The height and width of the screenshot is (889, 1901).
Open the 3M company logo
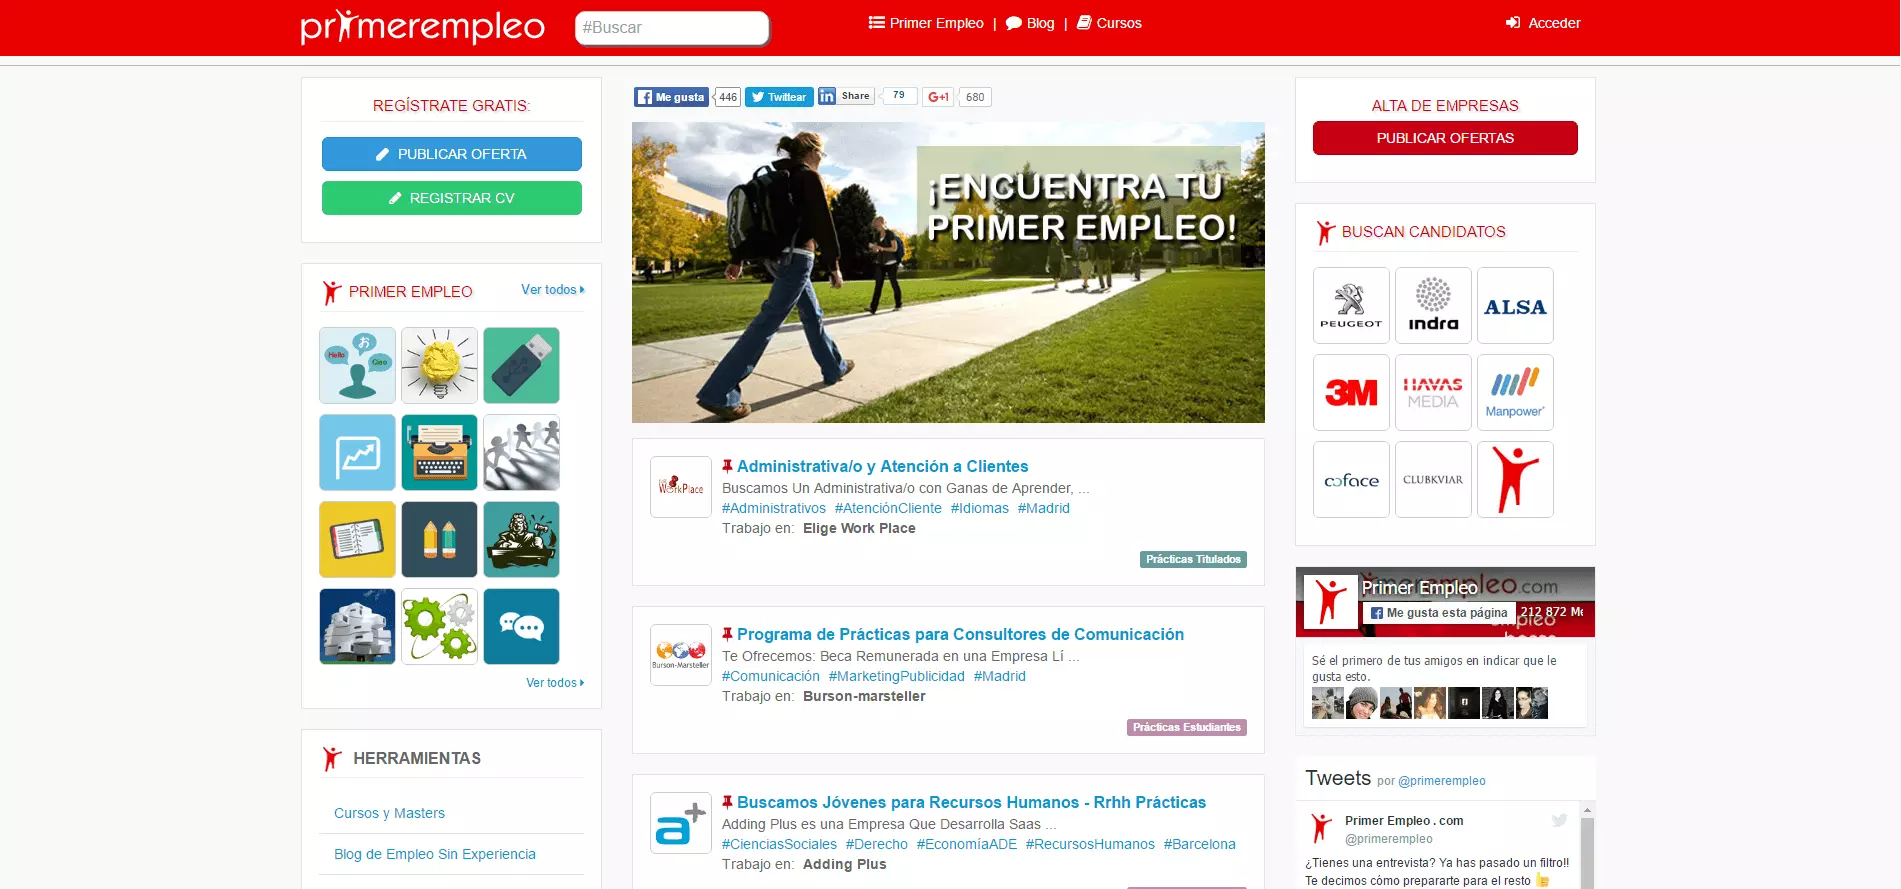[1351, 392]
